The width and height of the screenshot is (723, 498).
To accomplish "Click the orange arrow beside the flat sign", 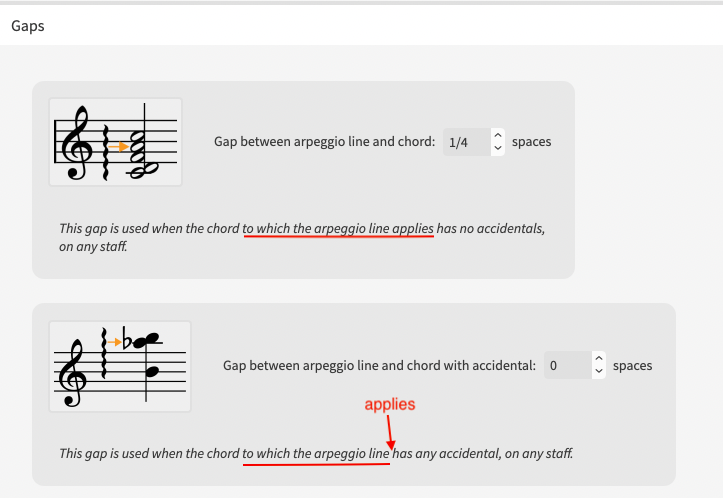I will click(x=114, y=342).
